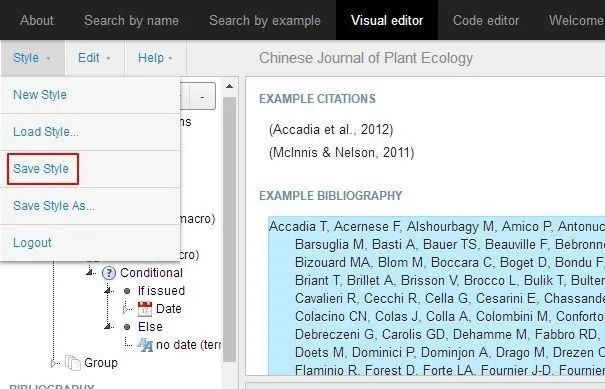Image resolution: width=605 pixels, height=389 pixels.
Task: Collapse the If issued node
Action: tap(108, 291)
